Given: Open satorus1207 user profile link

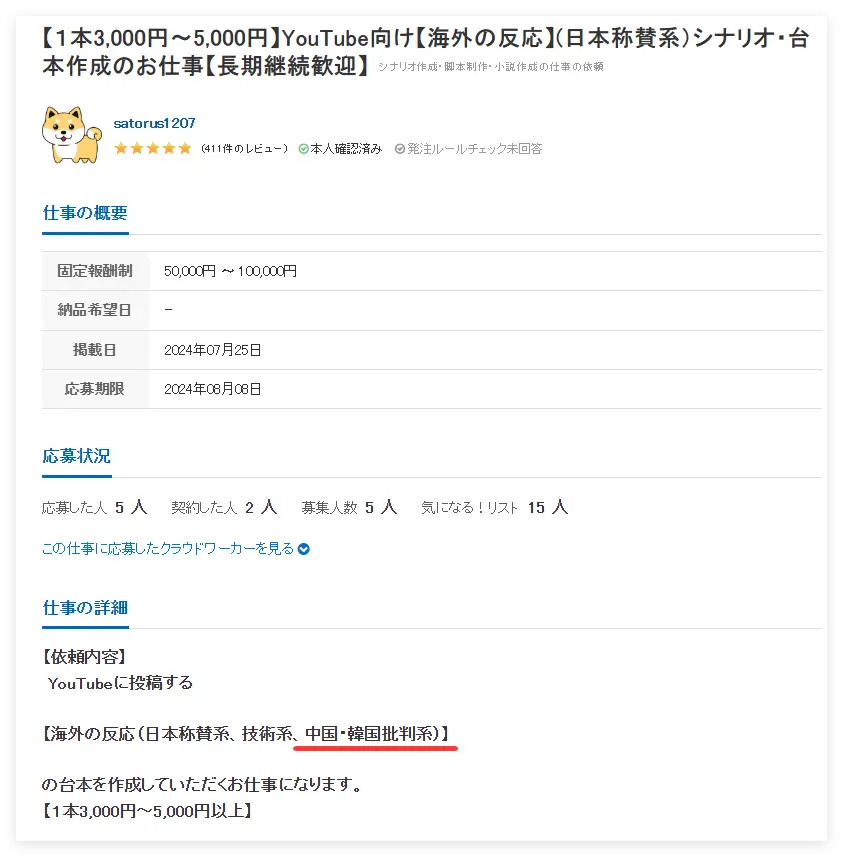Looking at the screenshot, I should (154, 124).
